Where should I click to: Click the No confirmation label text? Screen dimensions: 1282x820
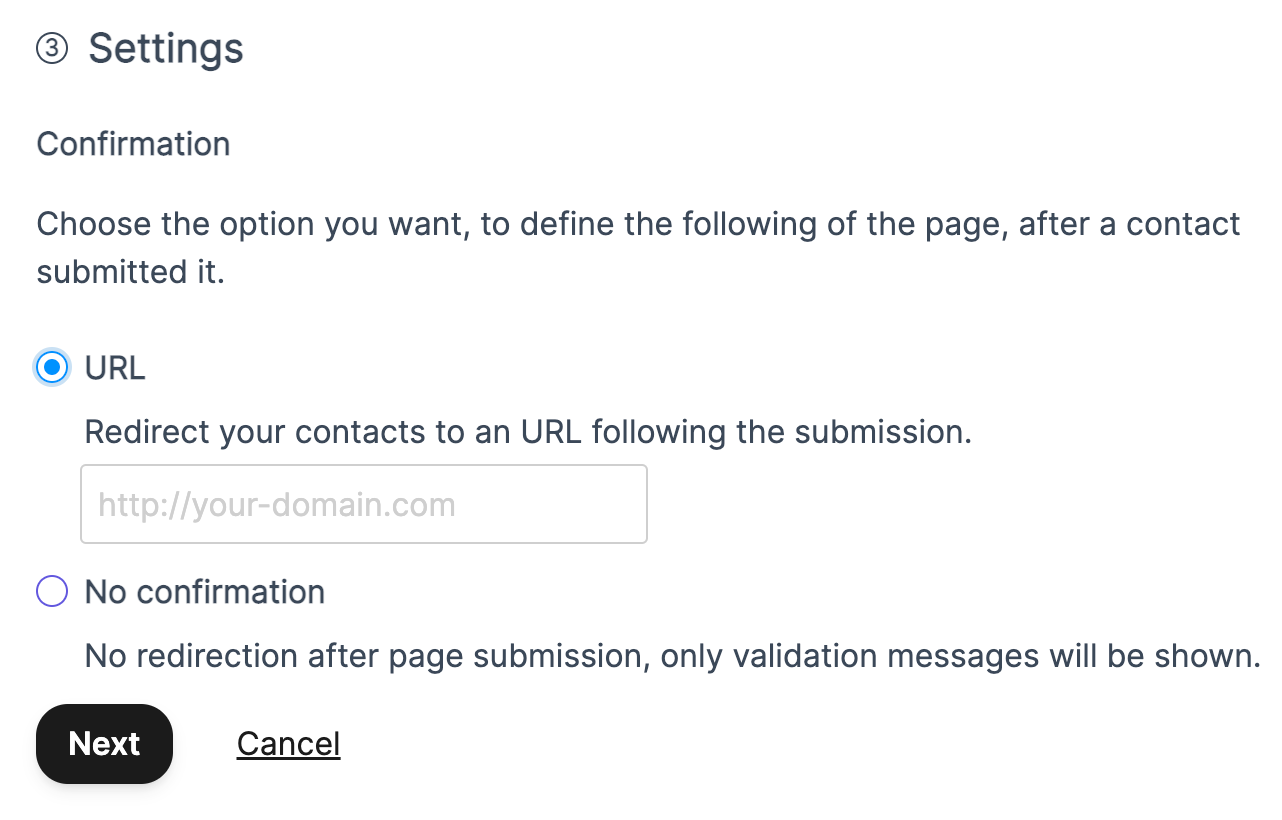coord(204,591)
